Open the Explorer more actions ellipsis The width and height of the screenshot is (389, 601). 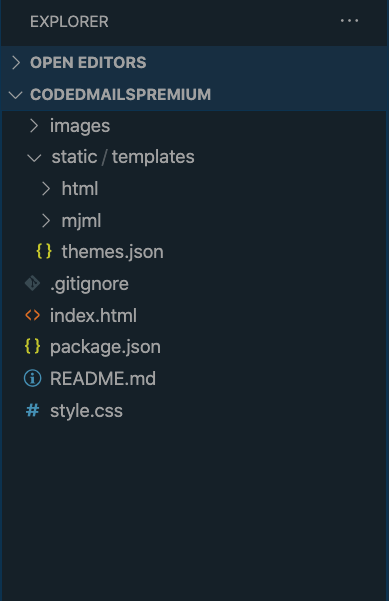coord(349,21)
